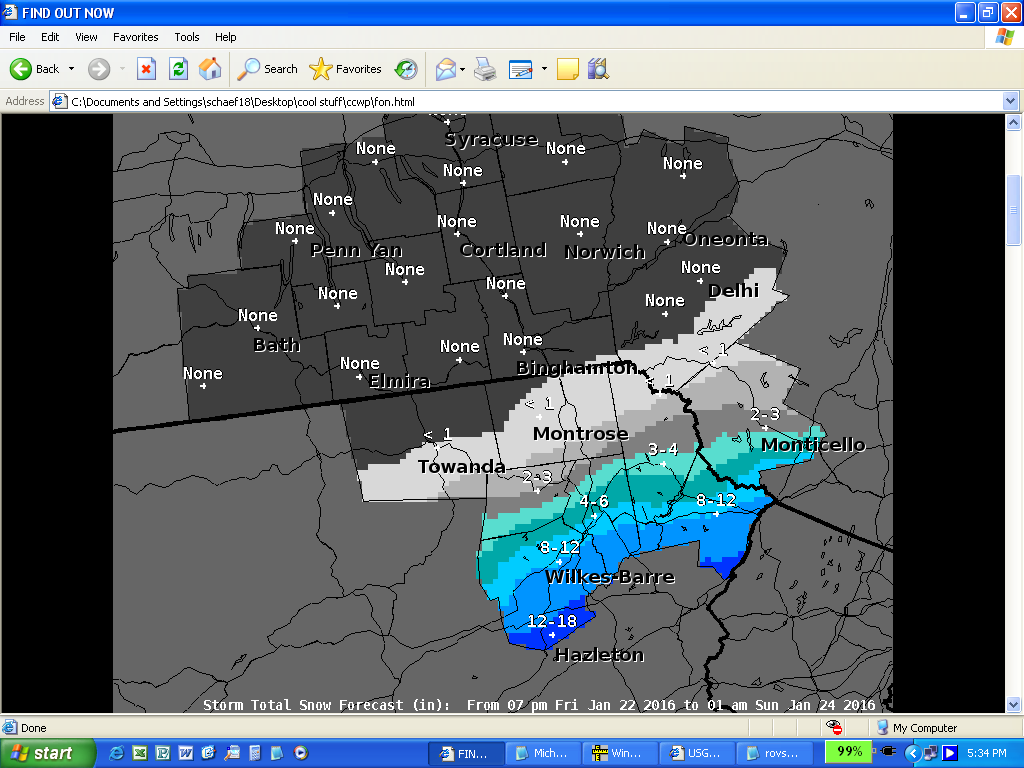Image resolution: width=1024 pixels, height=768 pixels.
Task: Click the 12-18 snowfall value
Action: [552, 621]
